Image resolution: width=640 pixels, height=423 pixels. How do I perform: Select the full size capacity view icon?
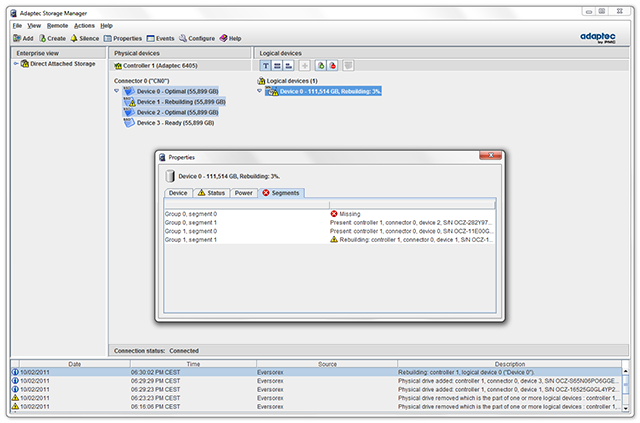277,65
